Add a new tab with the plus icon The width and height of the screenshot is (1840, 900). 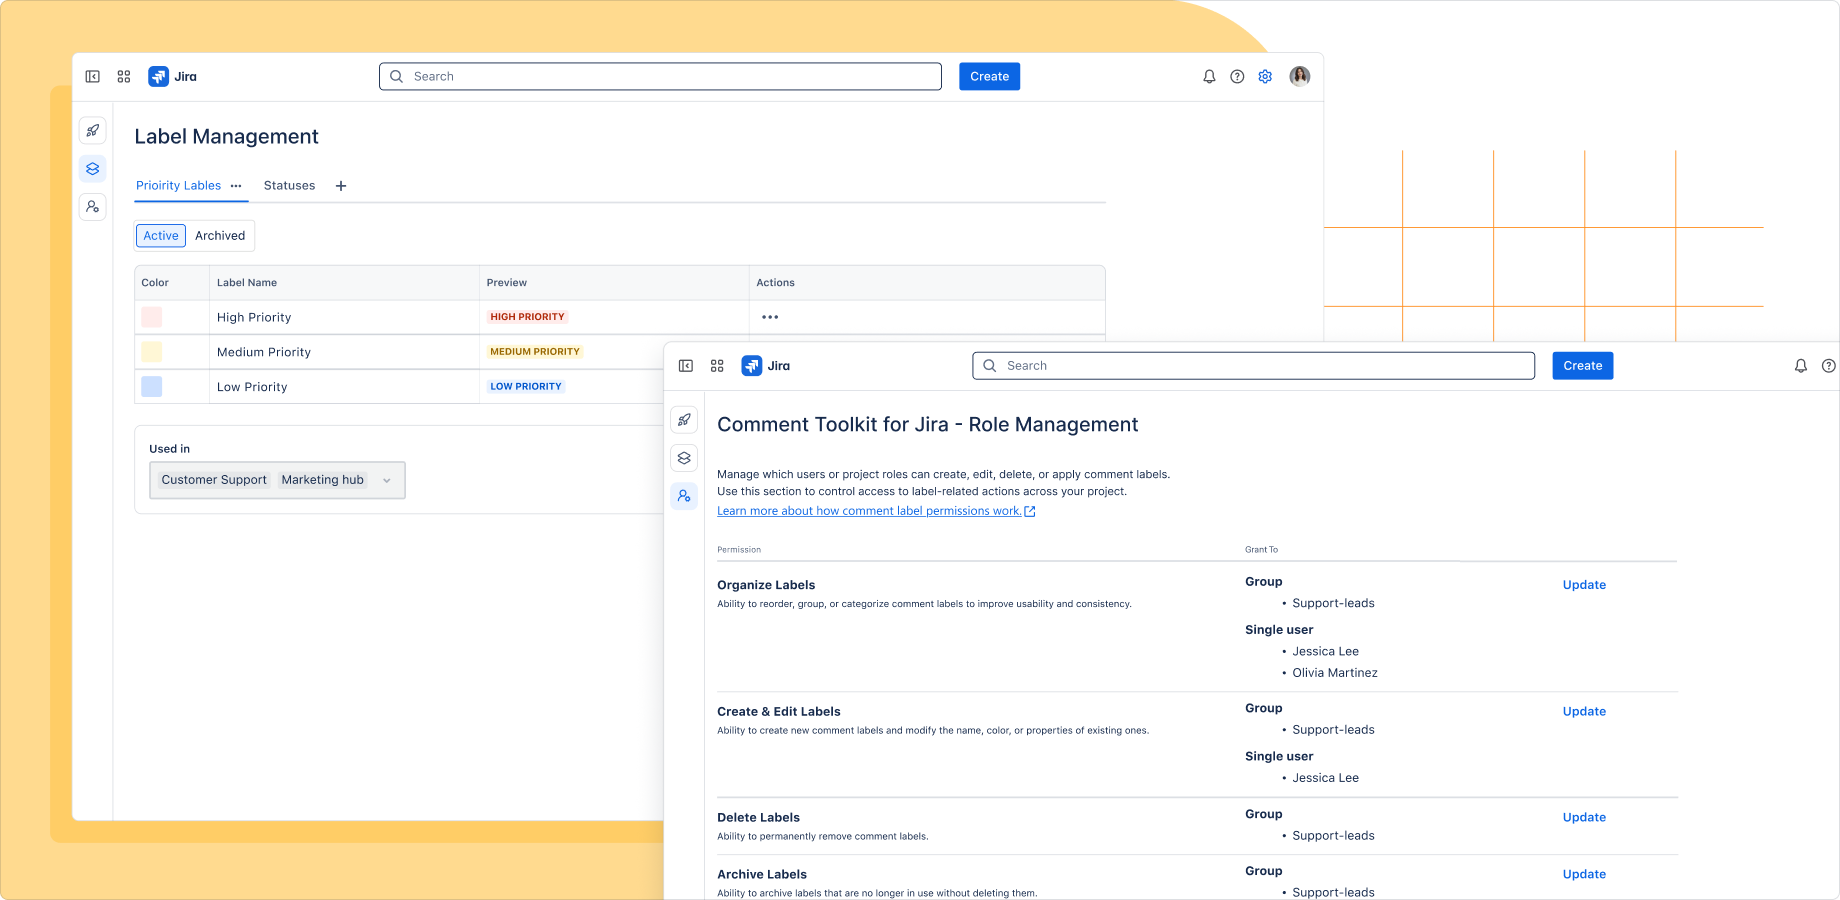tap(341, 186)
